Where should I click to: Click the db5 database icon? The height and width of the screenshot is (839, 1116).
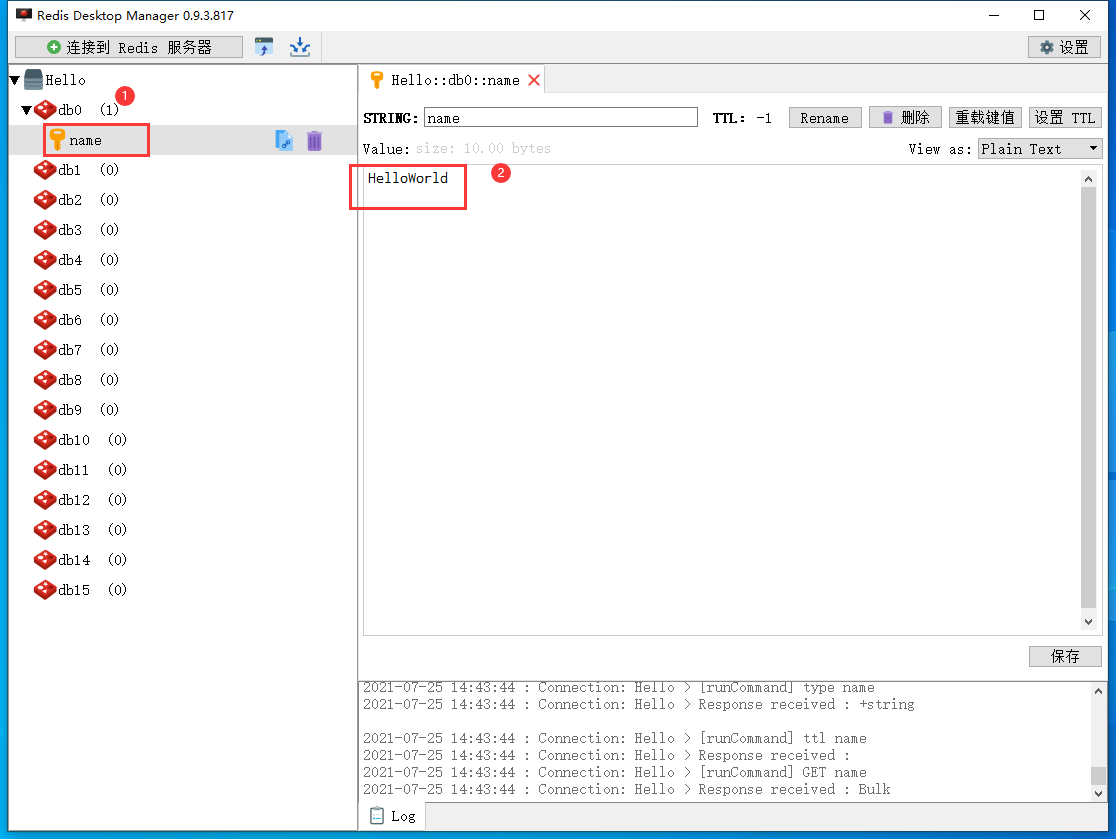click(45, 290)
